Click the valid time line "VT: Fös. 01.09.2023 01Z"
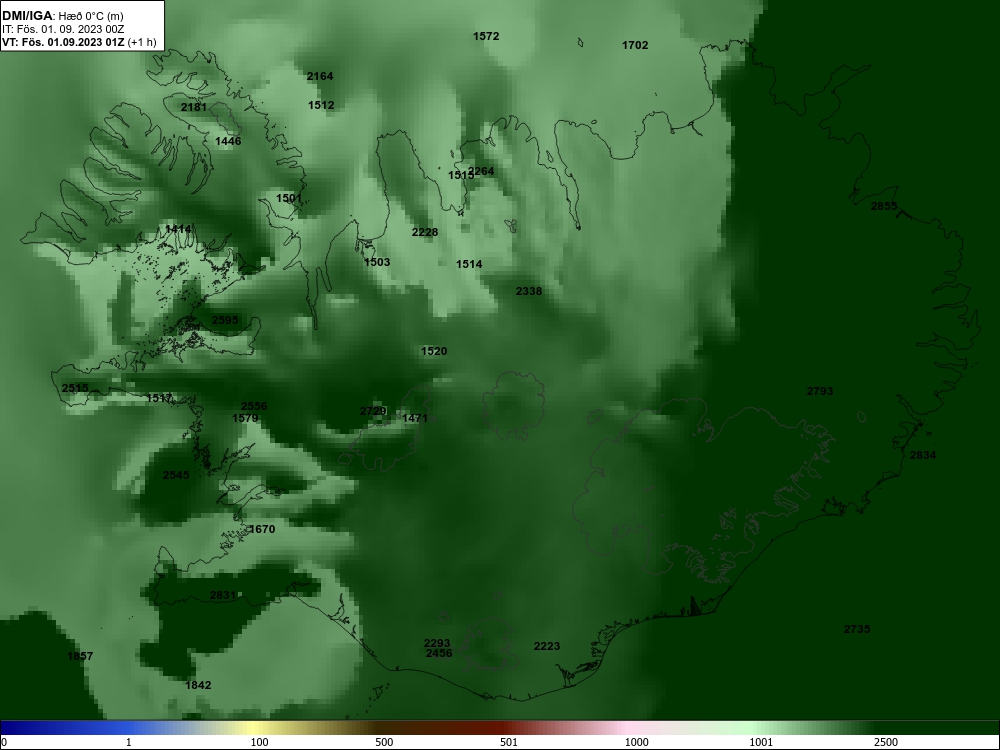Screen dimensions: 1000x750 click(63, 43)
